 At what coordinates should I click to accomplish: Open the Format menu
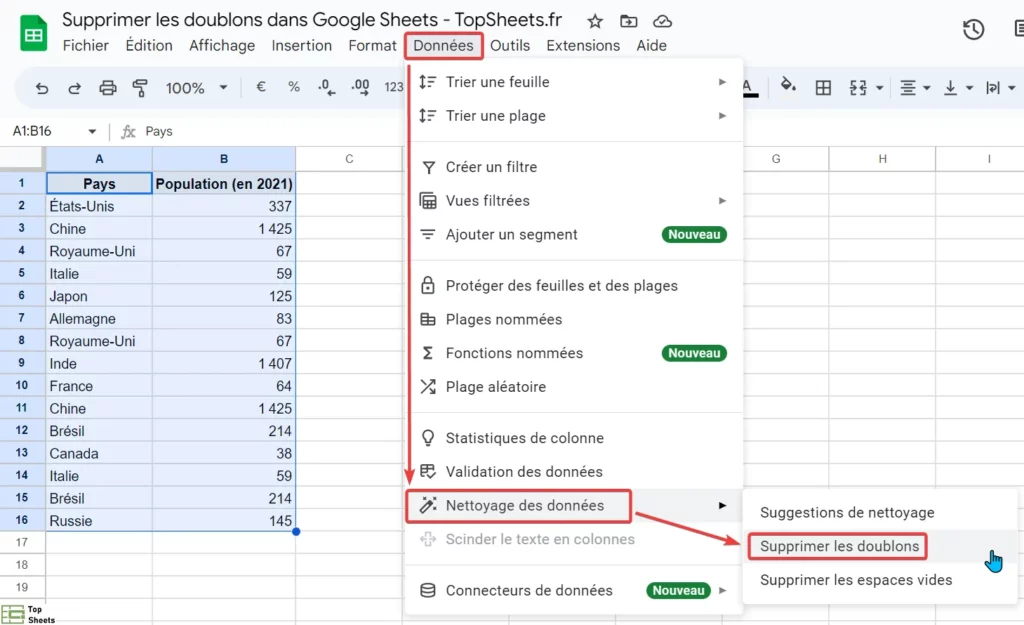pyautogui.click(x=372, y=46)
